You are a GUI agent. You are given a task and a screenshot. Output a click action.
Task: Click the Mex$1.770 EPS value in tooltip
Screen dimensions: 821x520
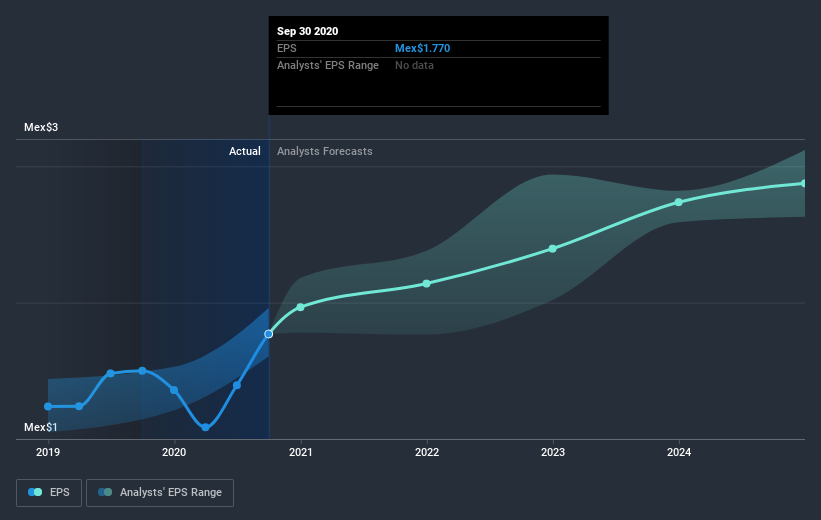(423, 48)
